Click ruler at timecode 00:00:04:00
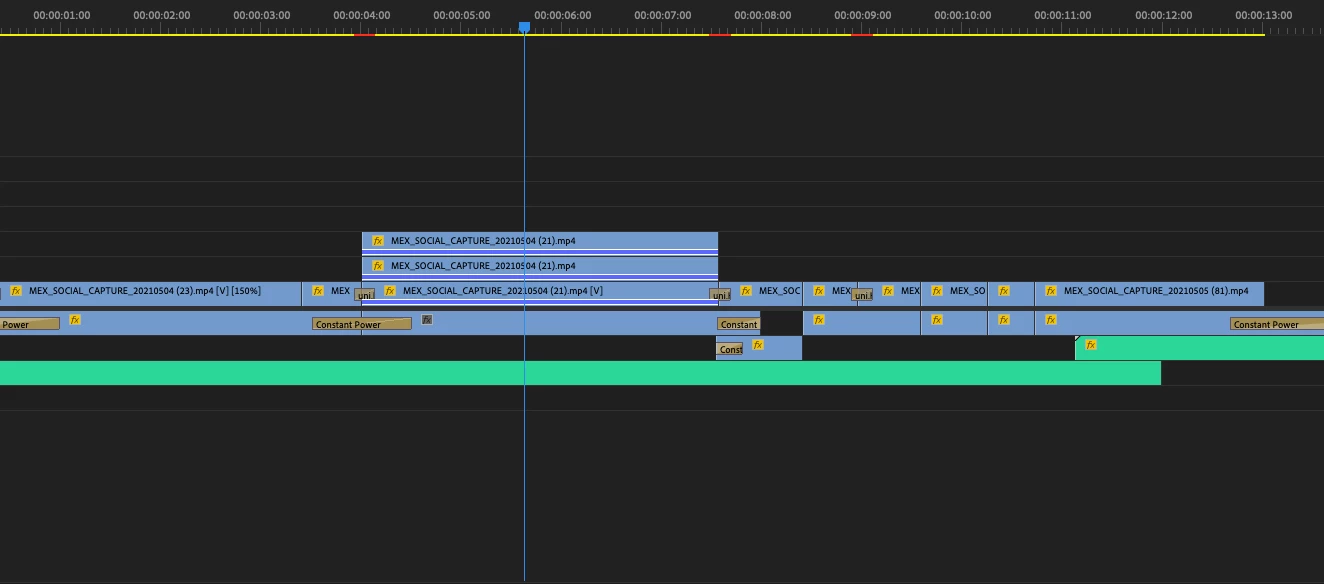The width and height of the screenshot is (1324, 584). 362,15
